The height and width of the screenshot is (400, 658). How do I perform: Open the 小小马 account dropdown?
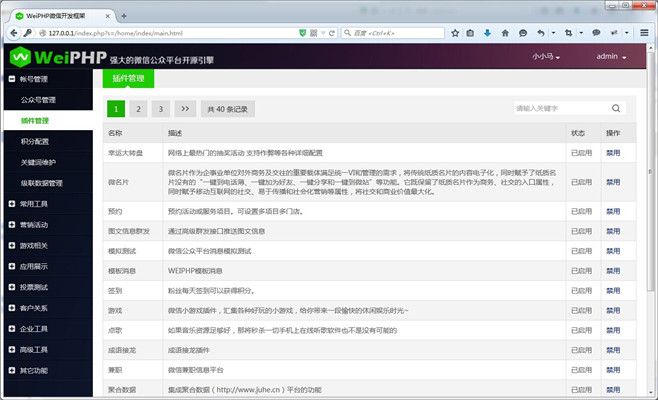pos(546,57)
